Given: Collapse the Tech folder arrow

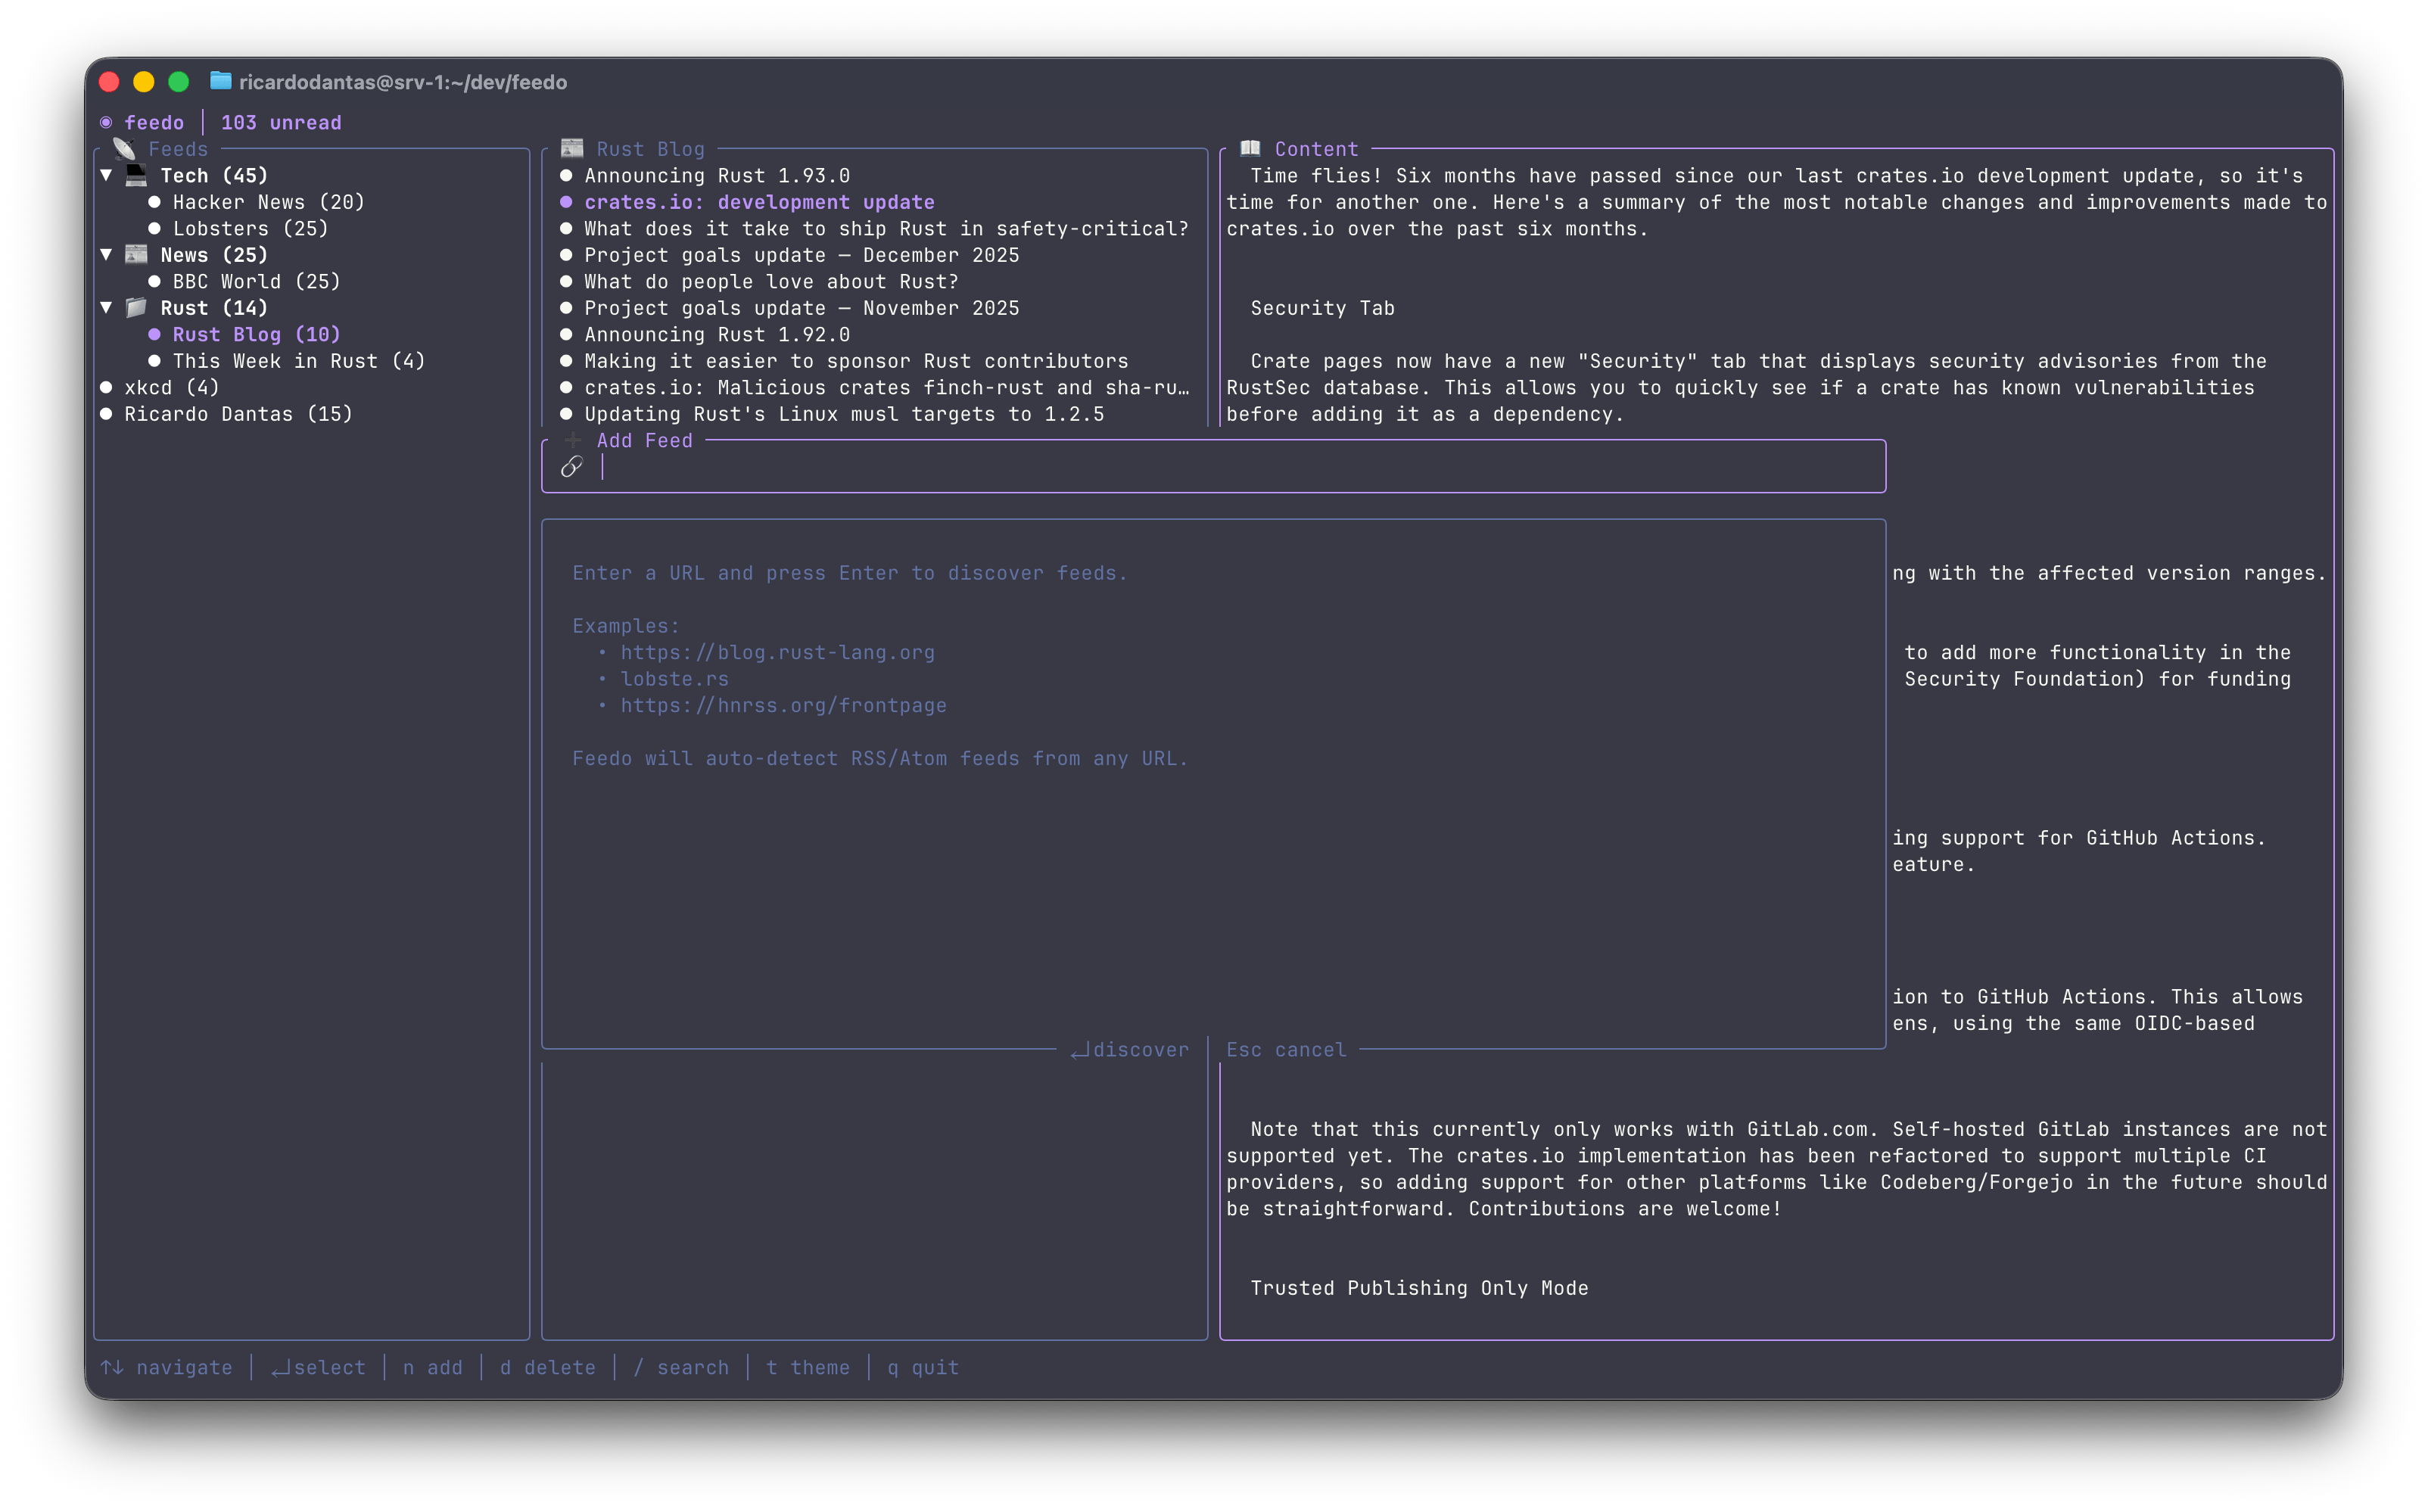Looking at the screenshot, I should (x=106, y=176).
